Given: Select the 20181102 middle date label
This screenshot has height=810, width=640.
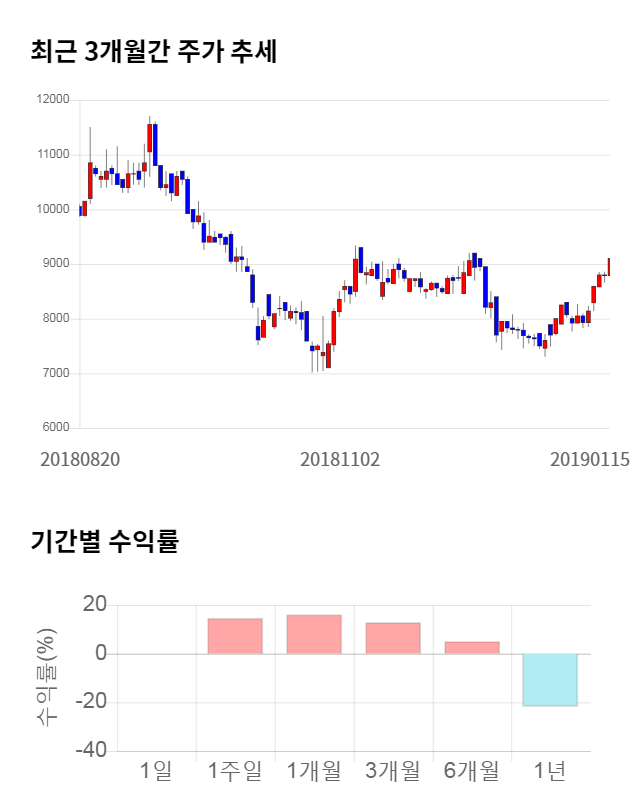Looking at the screenshot, I should [340, 459].
